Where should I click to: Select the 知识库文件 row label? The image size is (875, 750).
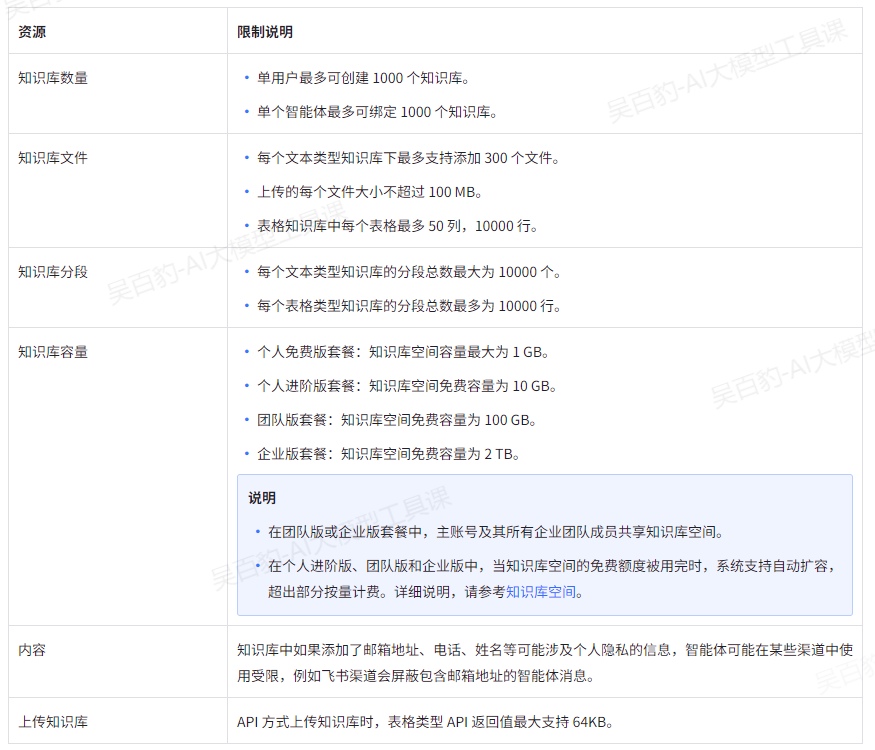tap(53, 158)
